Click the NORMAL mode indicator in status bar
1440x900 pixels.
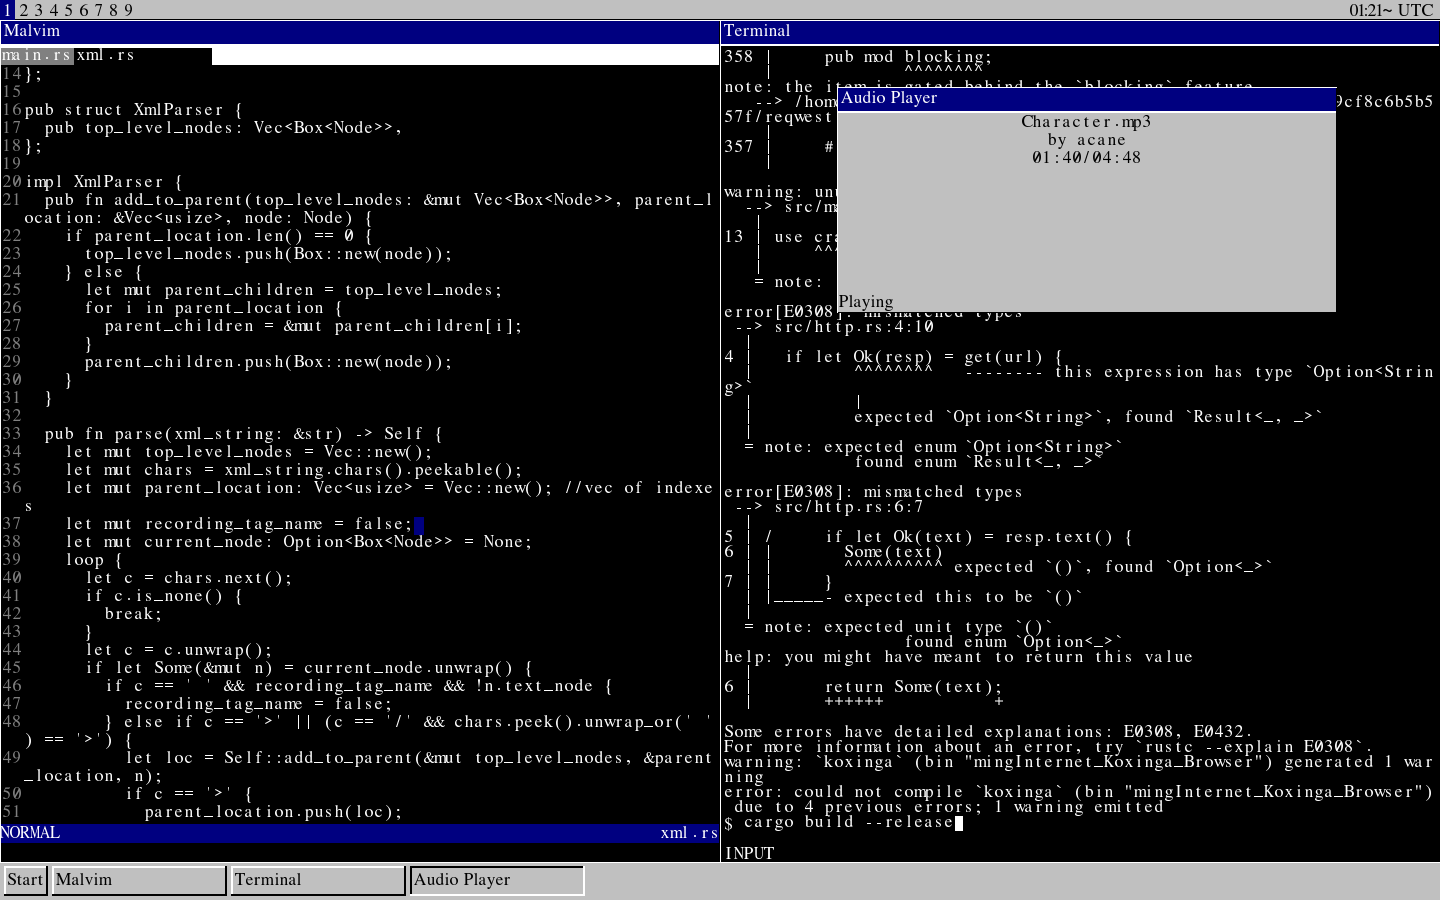tap(30, 833)
